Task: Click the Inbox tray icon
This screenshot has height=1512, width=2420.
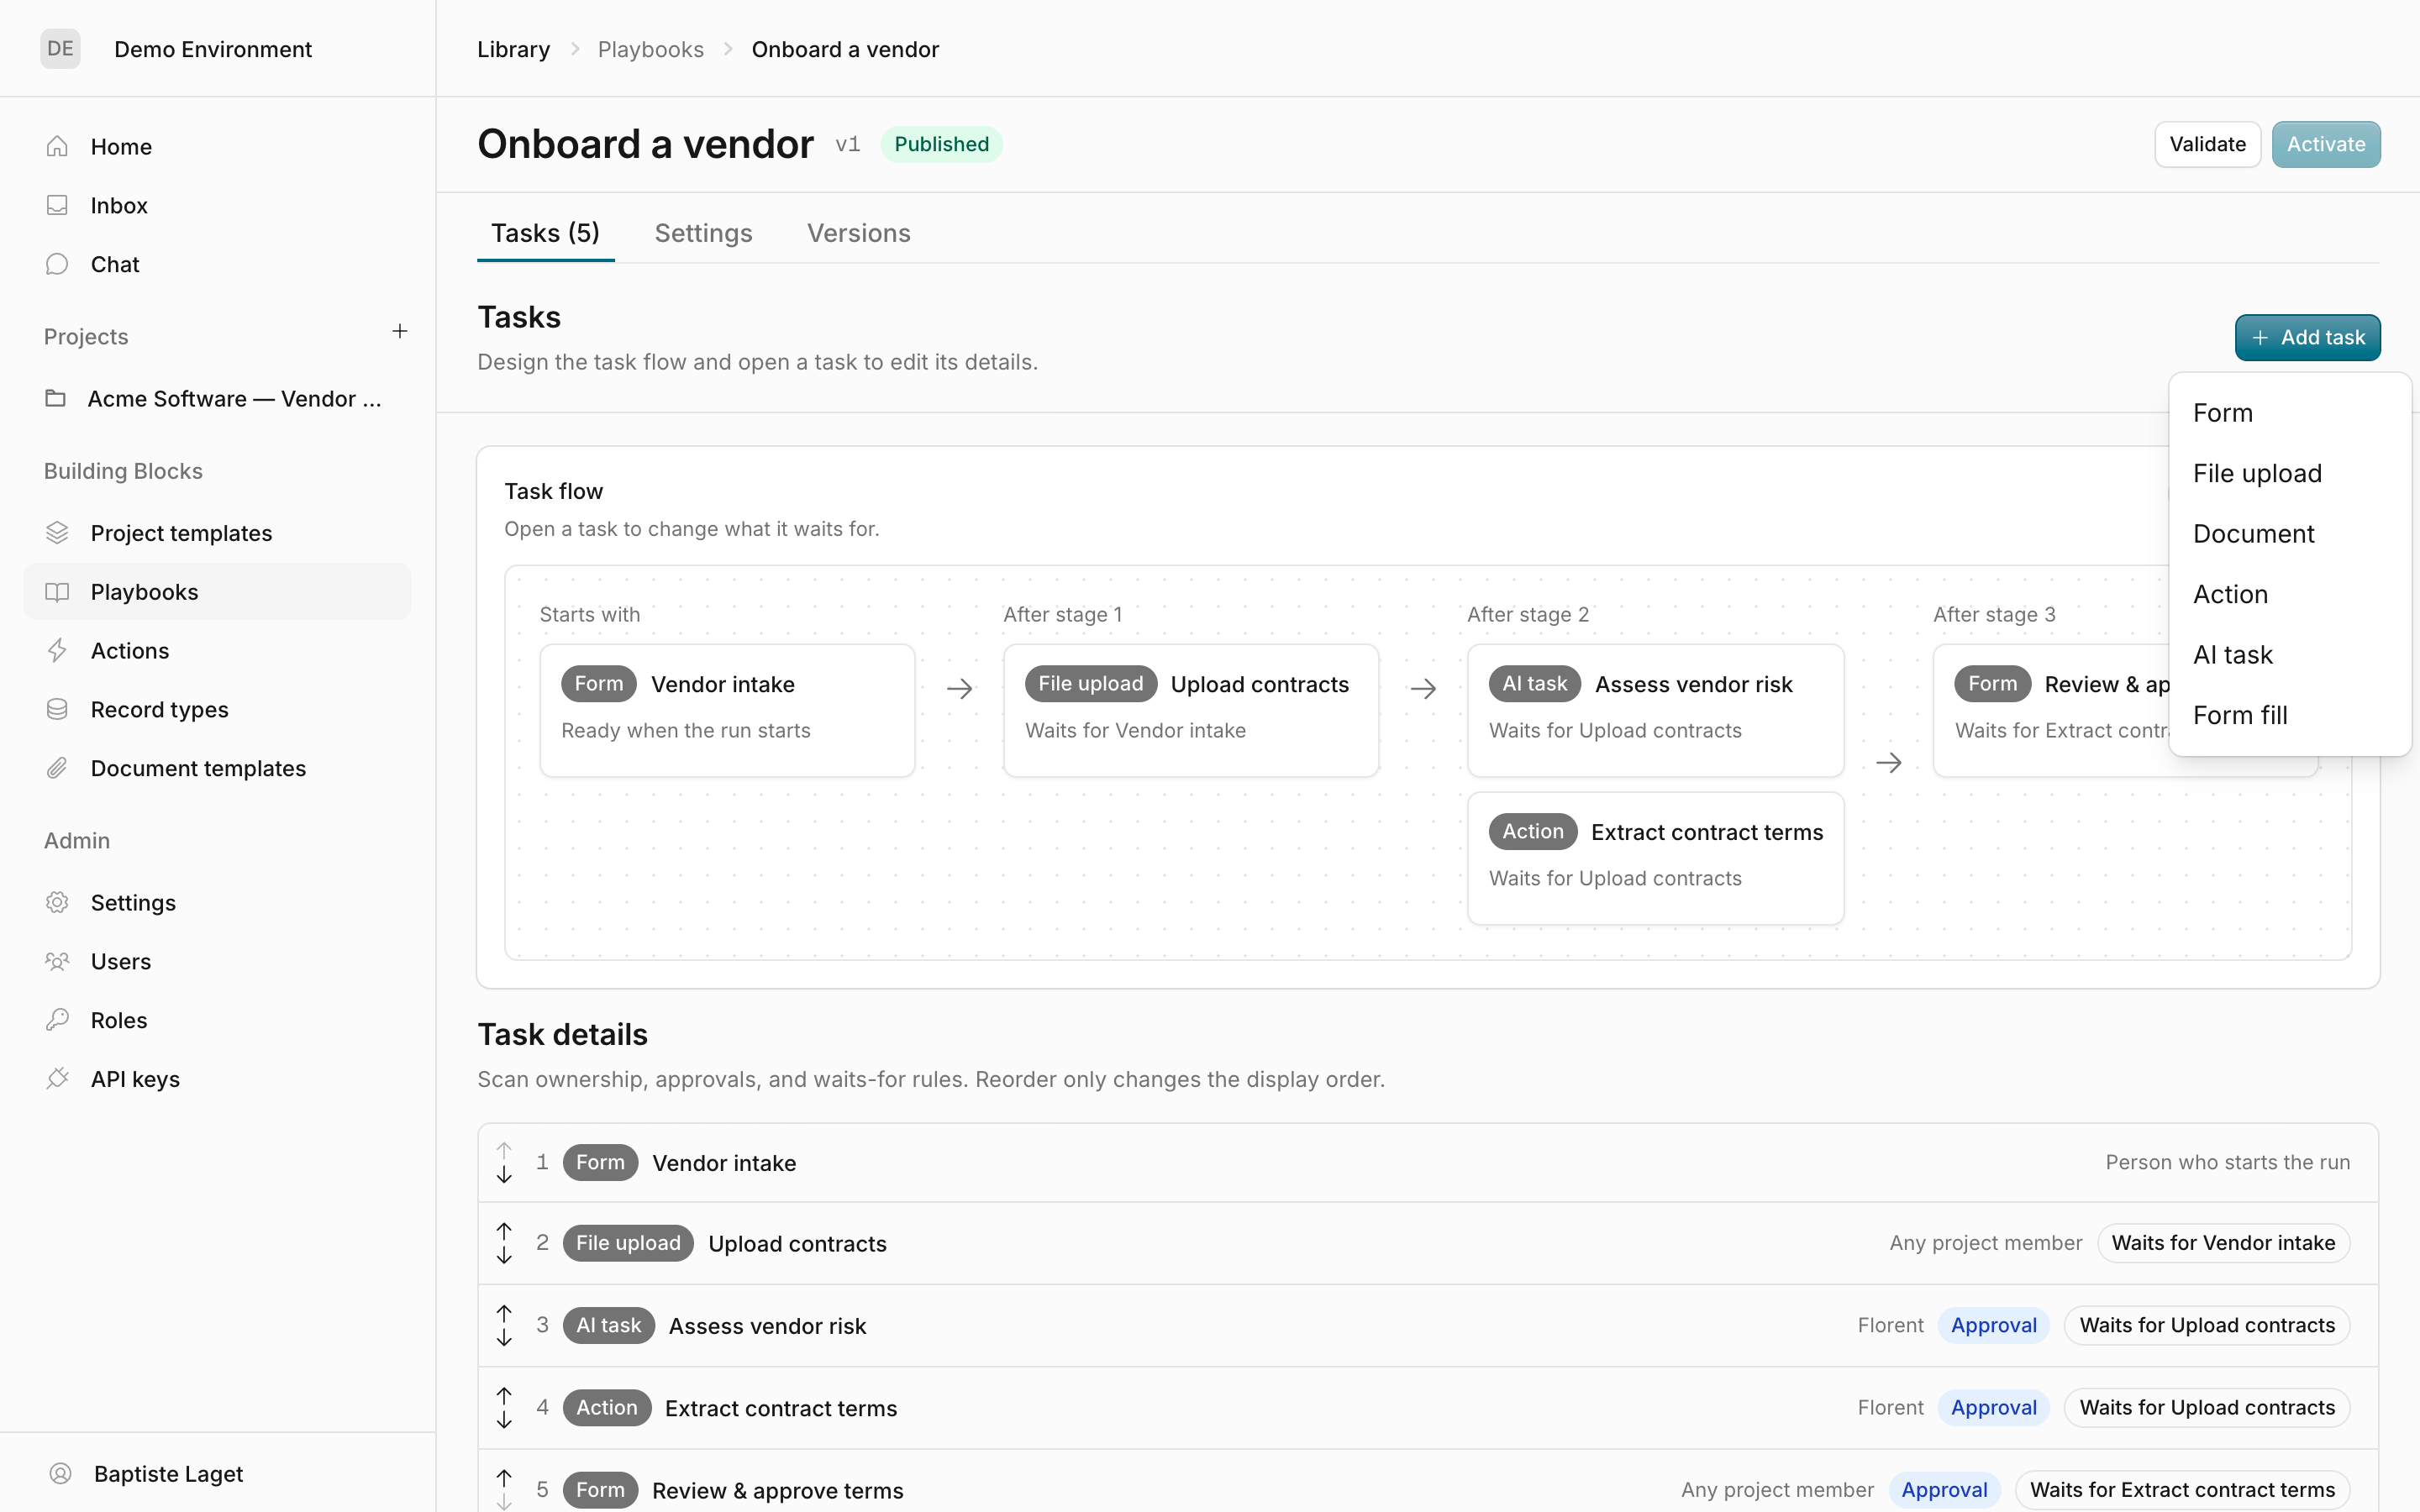Action: coord(57,205)
